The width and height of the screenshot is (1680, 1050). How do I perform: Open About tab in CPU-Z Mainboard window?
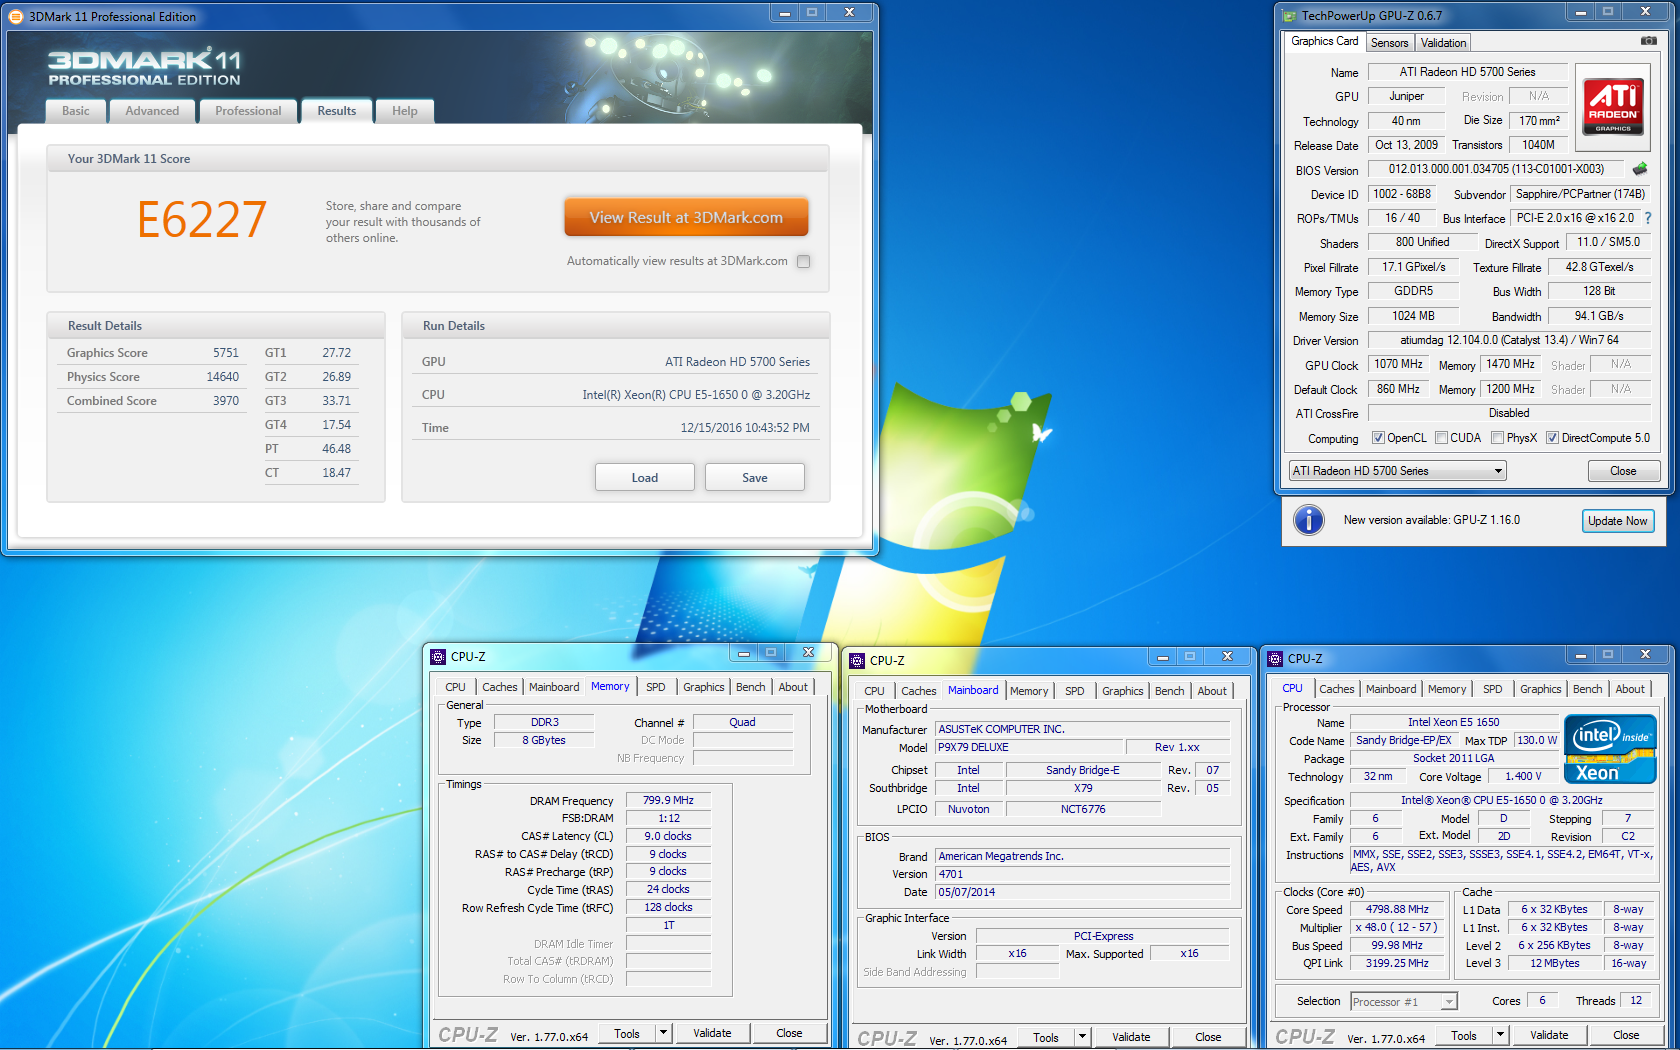(x=1212, y=691)
